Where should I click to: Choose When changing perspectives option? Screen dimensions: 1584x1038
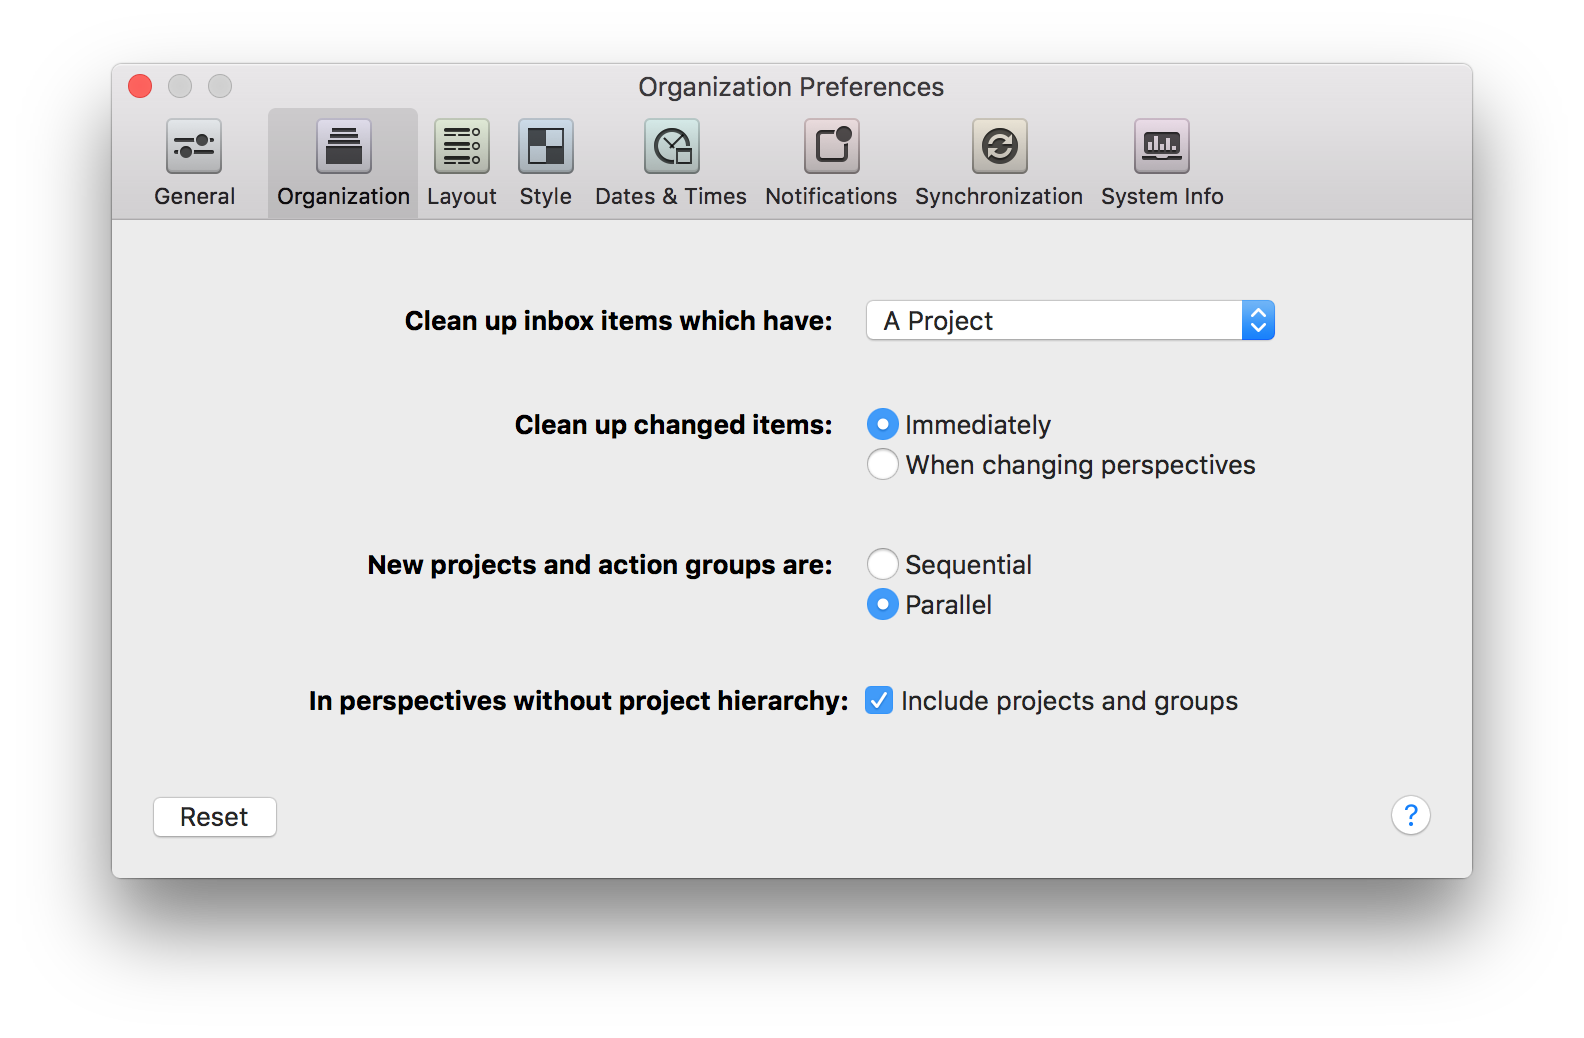pyautogui.click(x=882, y=464)
